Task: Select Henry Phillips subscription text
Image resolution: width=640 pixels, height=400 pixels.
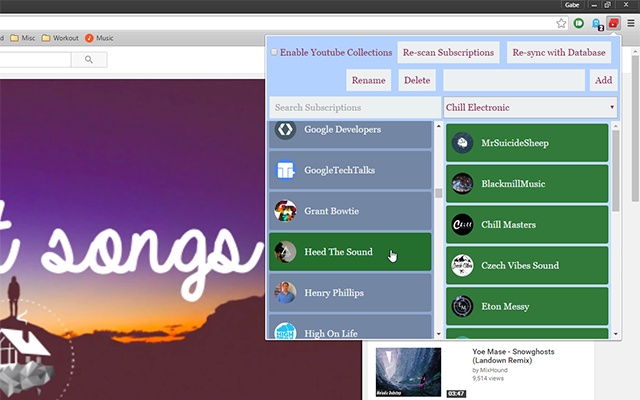Action: tap(334, 293)
